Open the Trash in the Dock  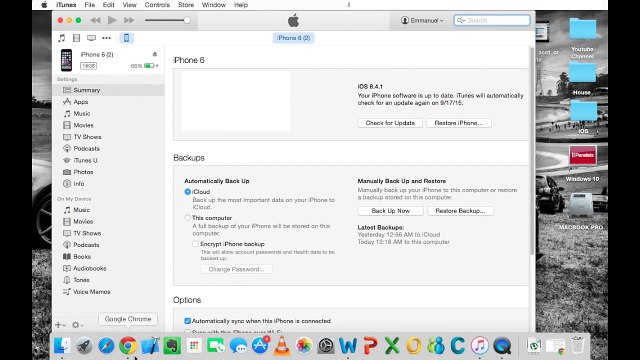click(577, 346)
